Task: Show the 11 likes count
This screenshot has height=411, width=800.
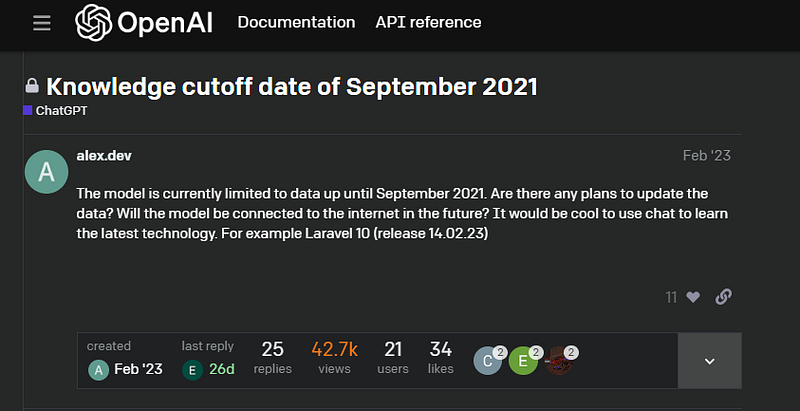Action: [x=671, y=297]
